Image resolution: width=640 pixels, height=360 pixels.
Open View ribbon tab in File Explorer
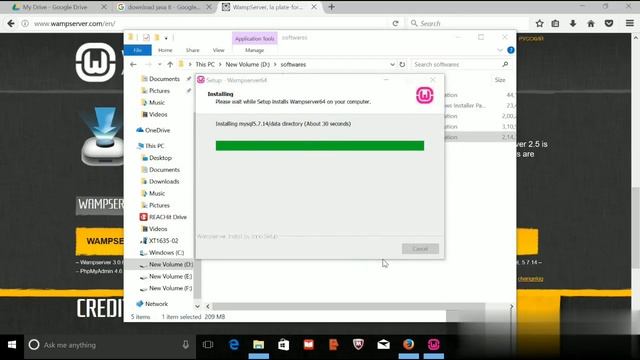[218, 50]
